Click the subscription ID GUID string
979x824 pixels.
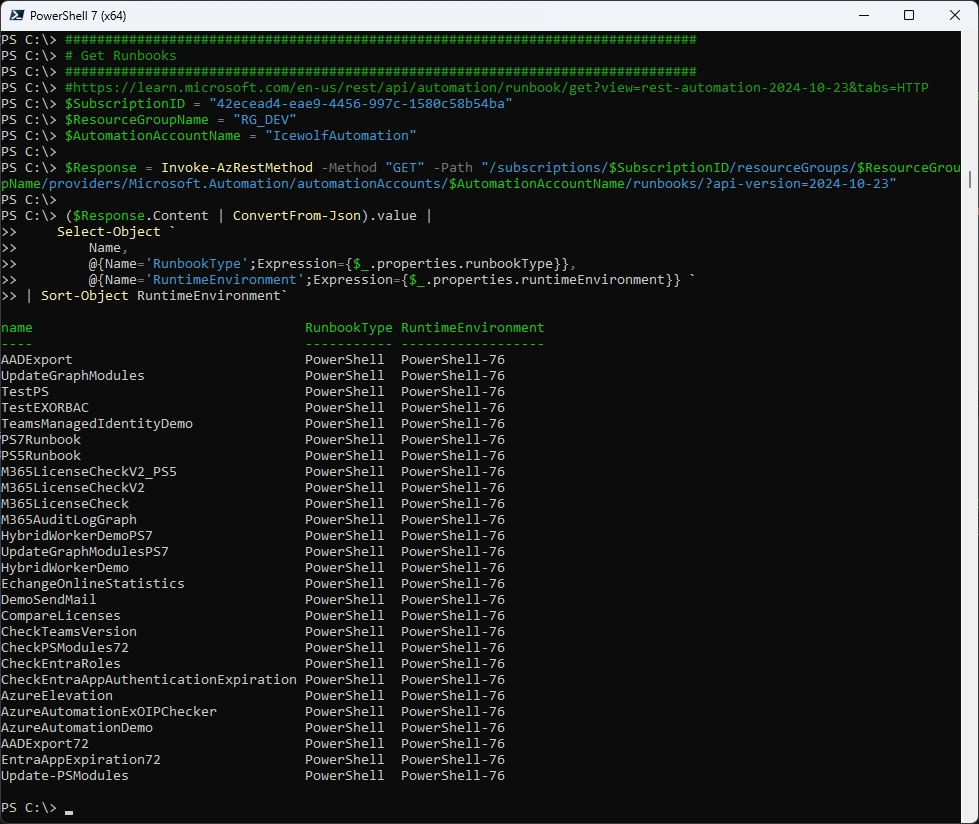click(x=360, y=104)
